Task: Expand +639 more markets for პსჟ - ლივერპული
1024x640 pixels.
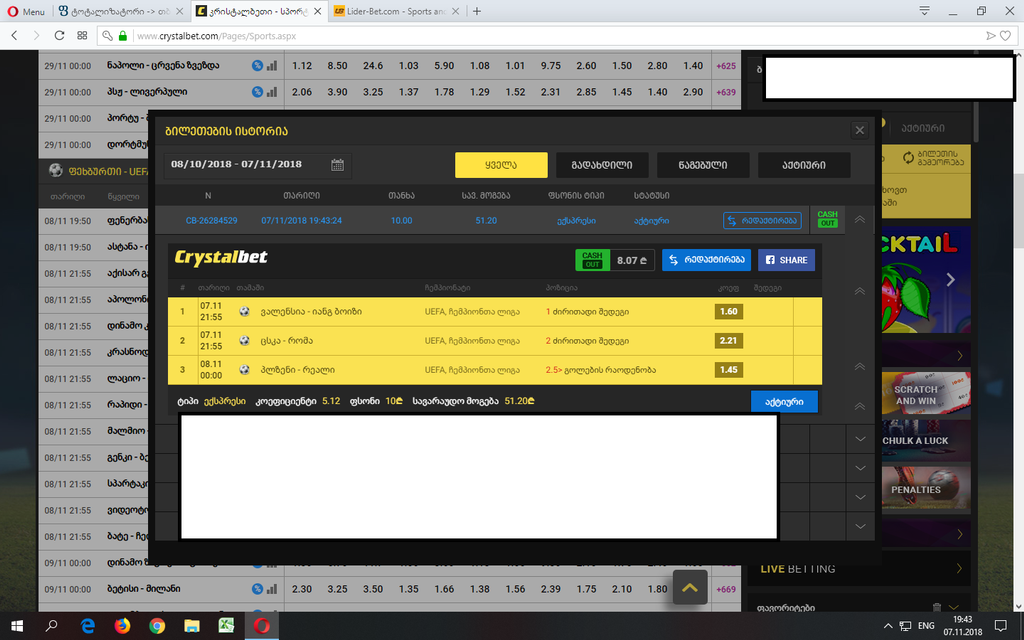Action: click(x=726, y=92)
